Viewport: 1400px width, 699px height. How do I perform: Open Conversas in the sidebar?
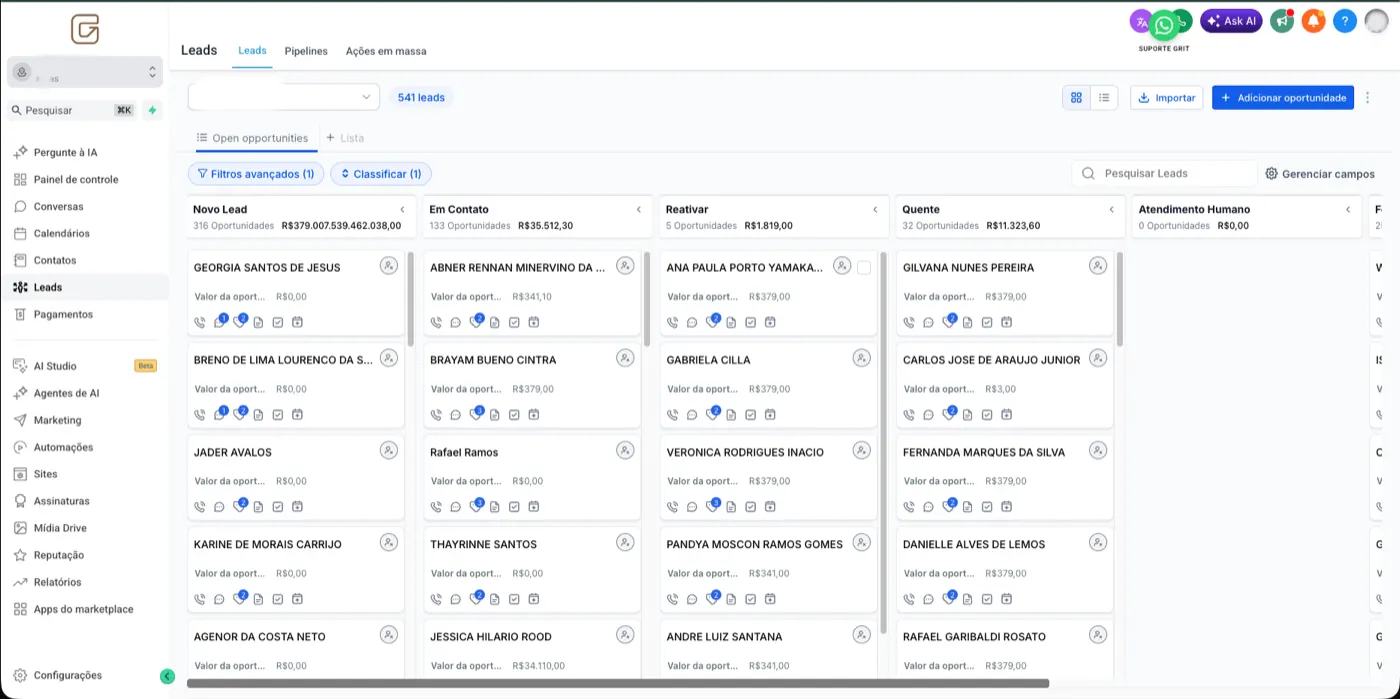pos(58,207)
